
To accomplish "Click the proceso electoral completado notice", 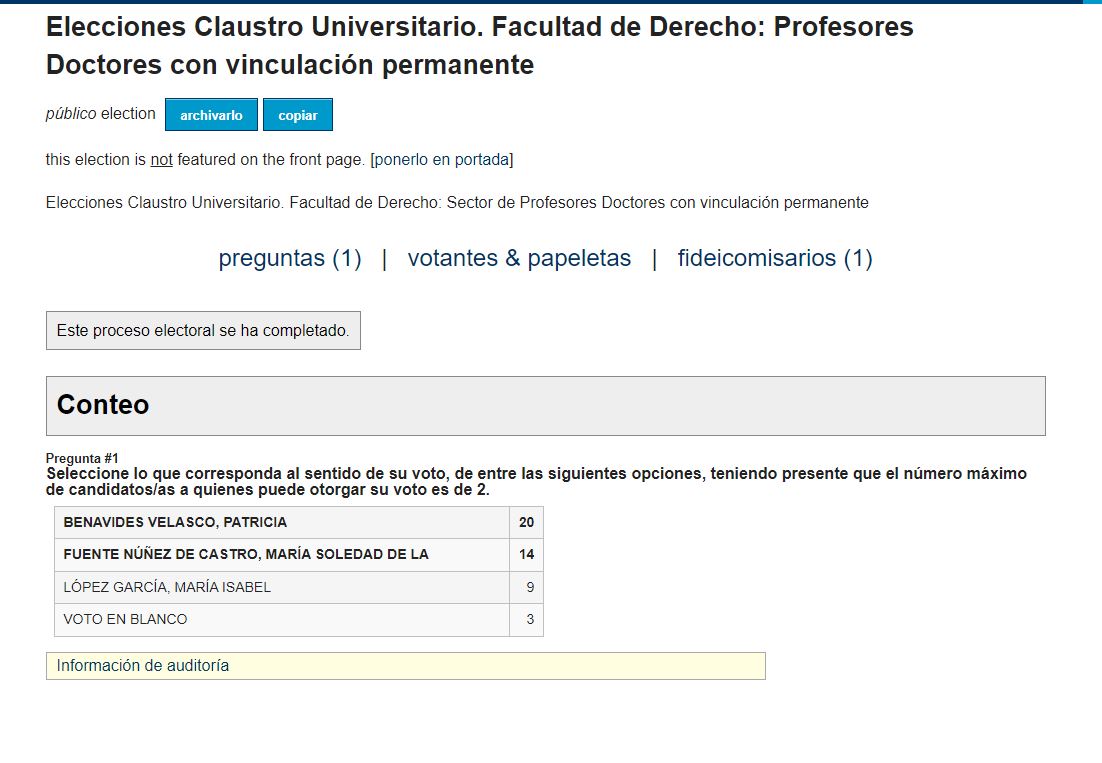I will [203, 330].
